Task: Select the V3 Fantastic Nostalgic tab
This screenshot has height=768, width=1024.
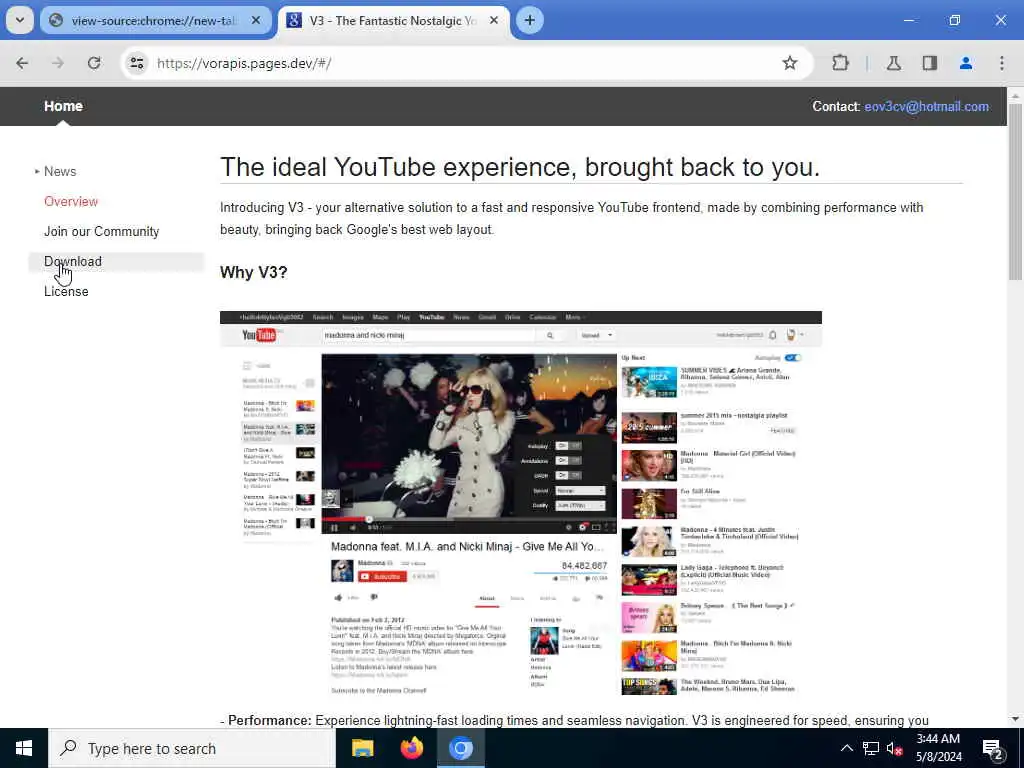Action: (392, 20)
